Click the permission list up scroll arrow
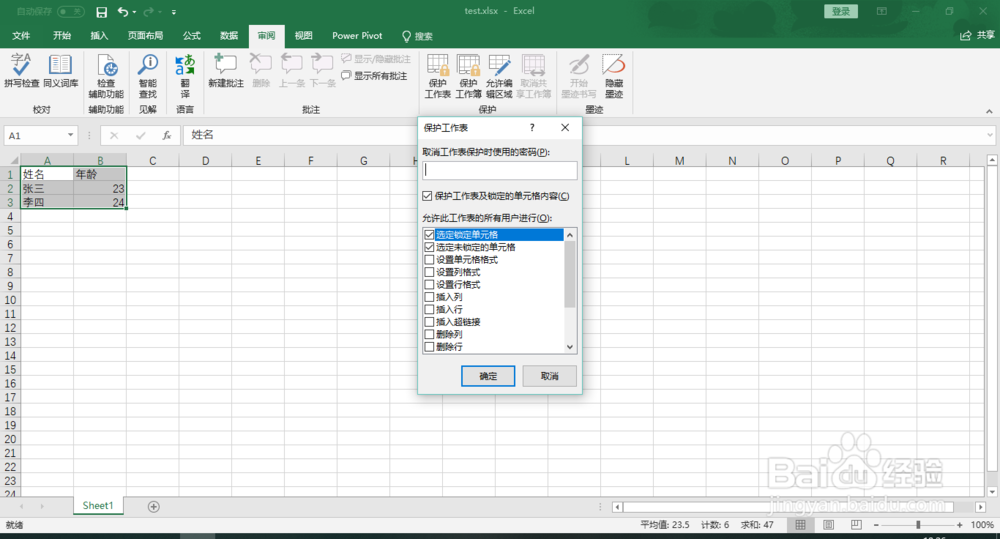1000x539 pixels. coord(570,235)
